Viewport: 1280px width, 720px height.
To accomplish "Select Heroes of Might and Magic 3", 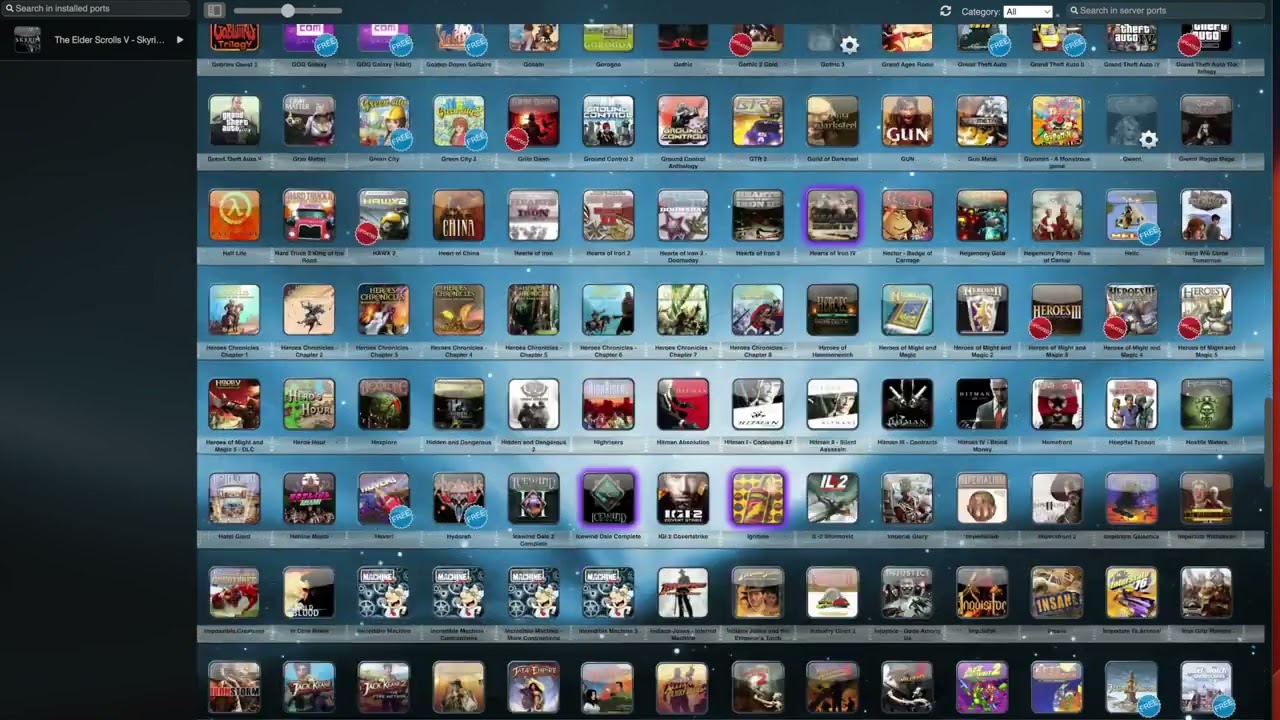I will [1057, 309].
